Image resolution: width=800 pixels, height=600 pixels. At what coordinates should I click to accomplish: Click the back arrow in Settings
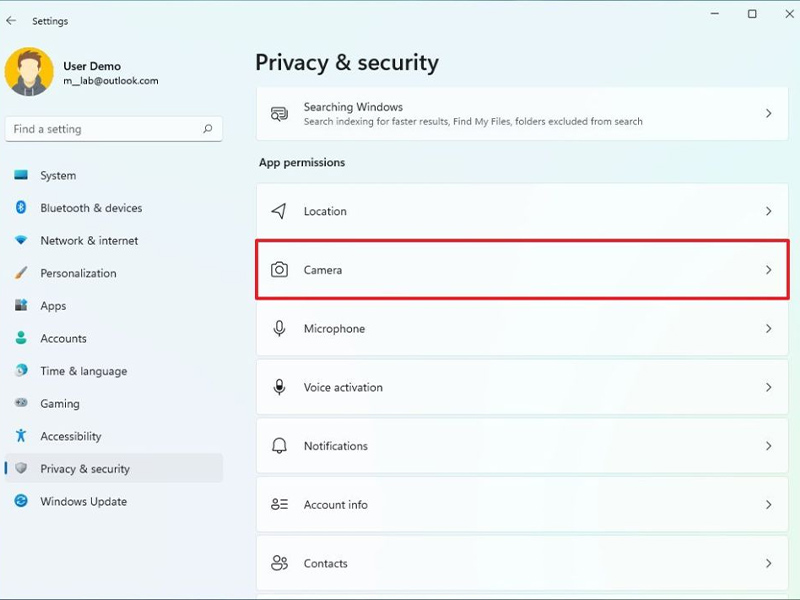click(11, 21)
